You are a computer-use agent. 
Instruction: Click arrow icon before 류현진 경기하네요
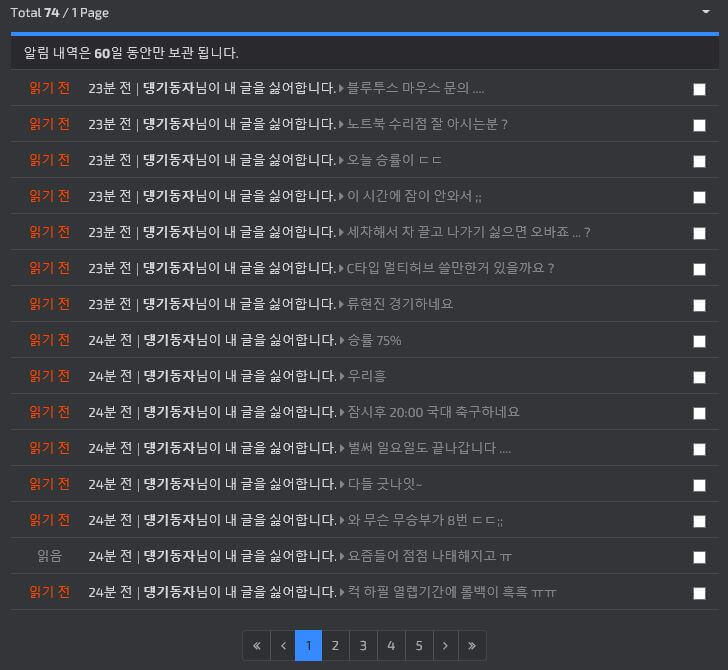(x=341, y=304)
